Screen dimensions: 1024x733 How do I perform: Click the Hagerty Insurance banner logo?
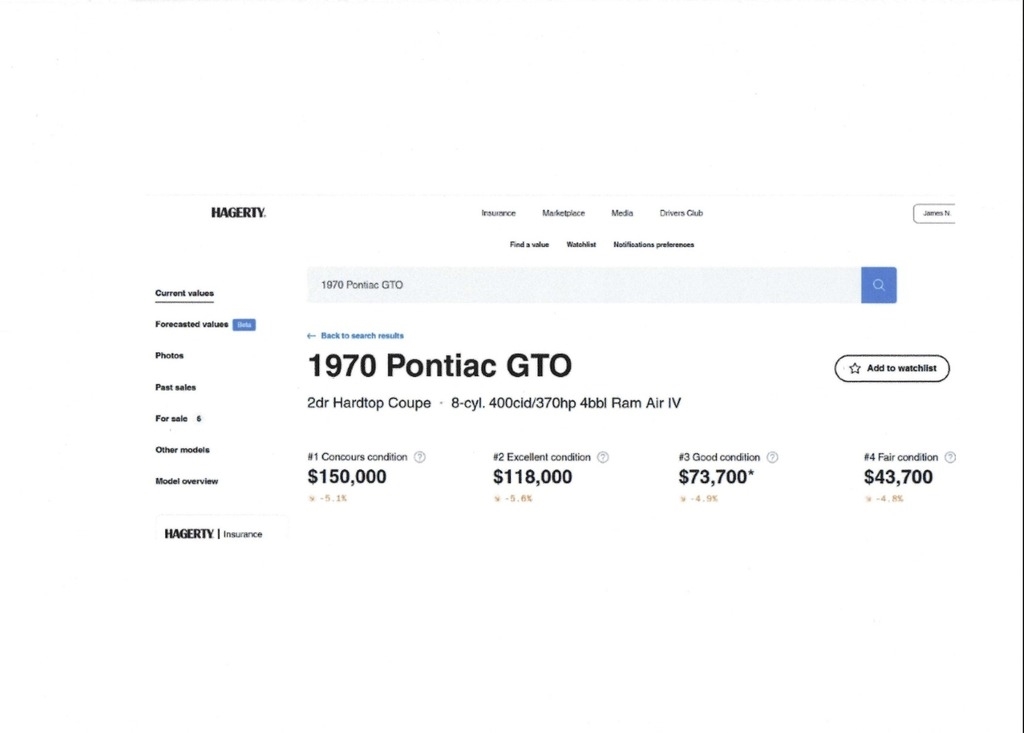tap(213, 534)
